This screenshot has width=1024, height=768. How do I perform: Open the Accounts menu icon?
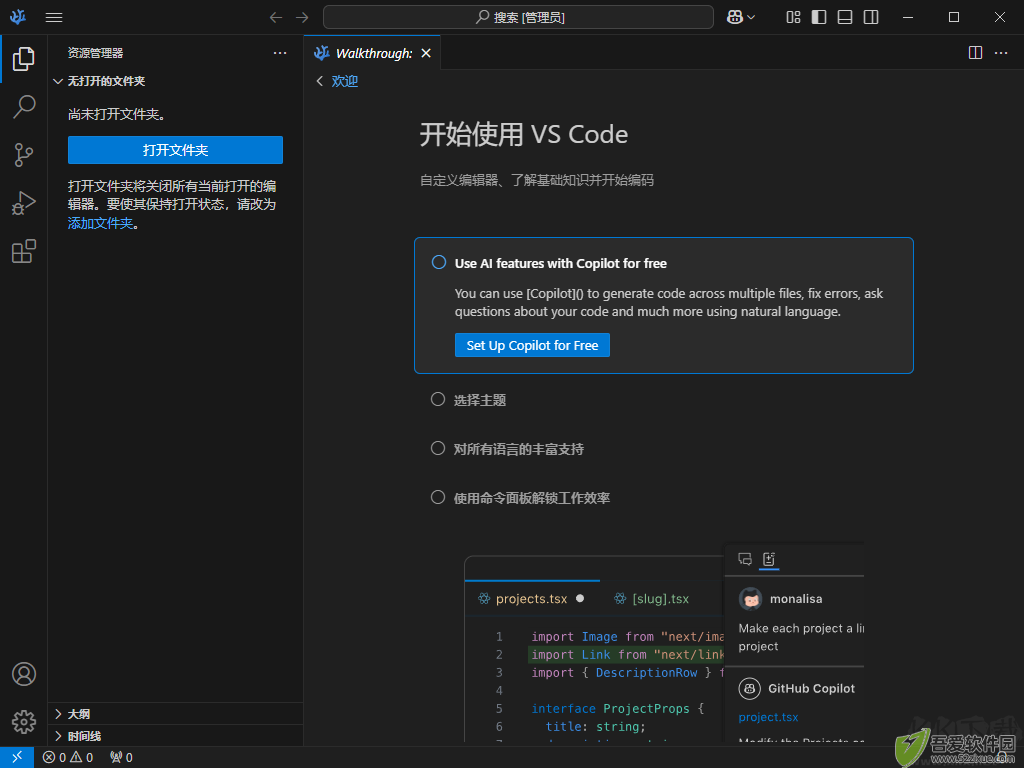pos(24,673)
